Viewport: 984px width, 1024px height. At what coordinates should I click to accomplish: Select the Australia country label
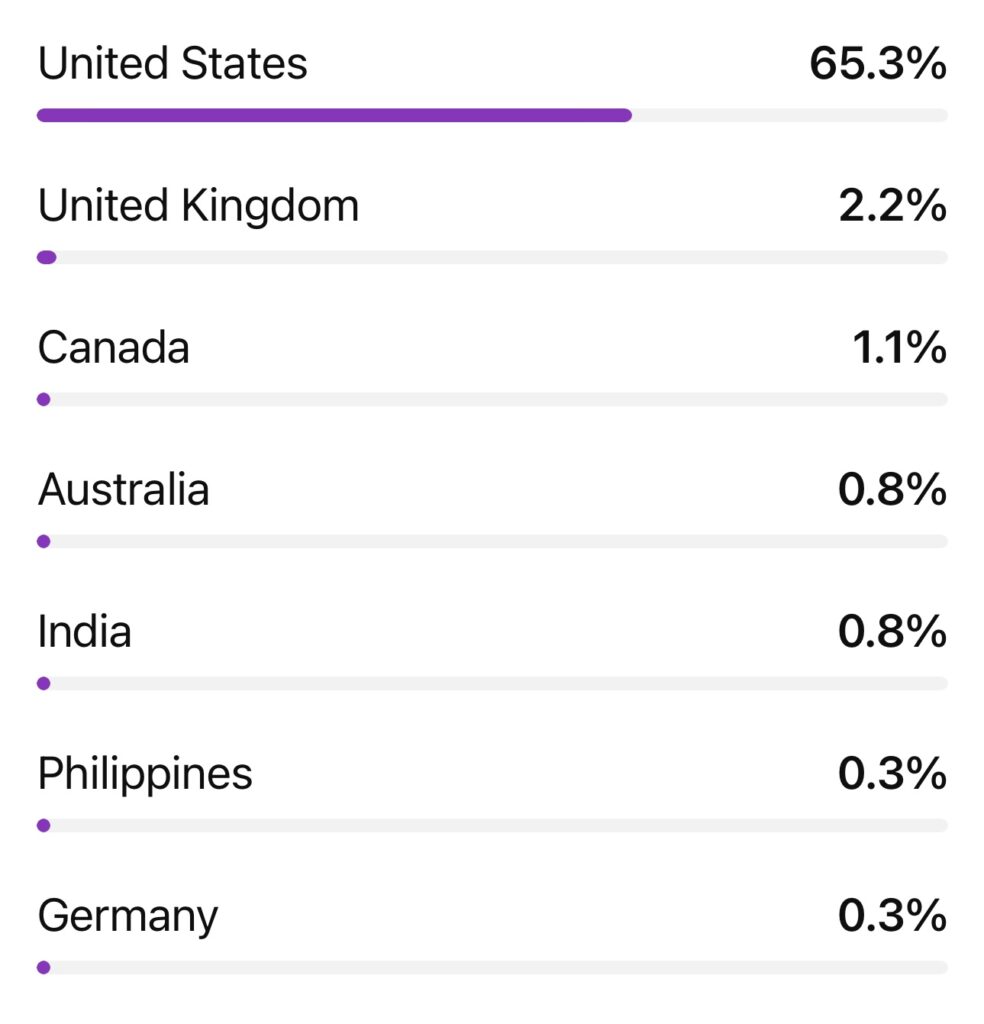(x=123, y=491)
